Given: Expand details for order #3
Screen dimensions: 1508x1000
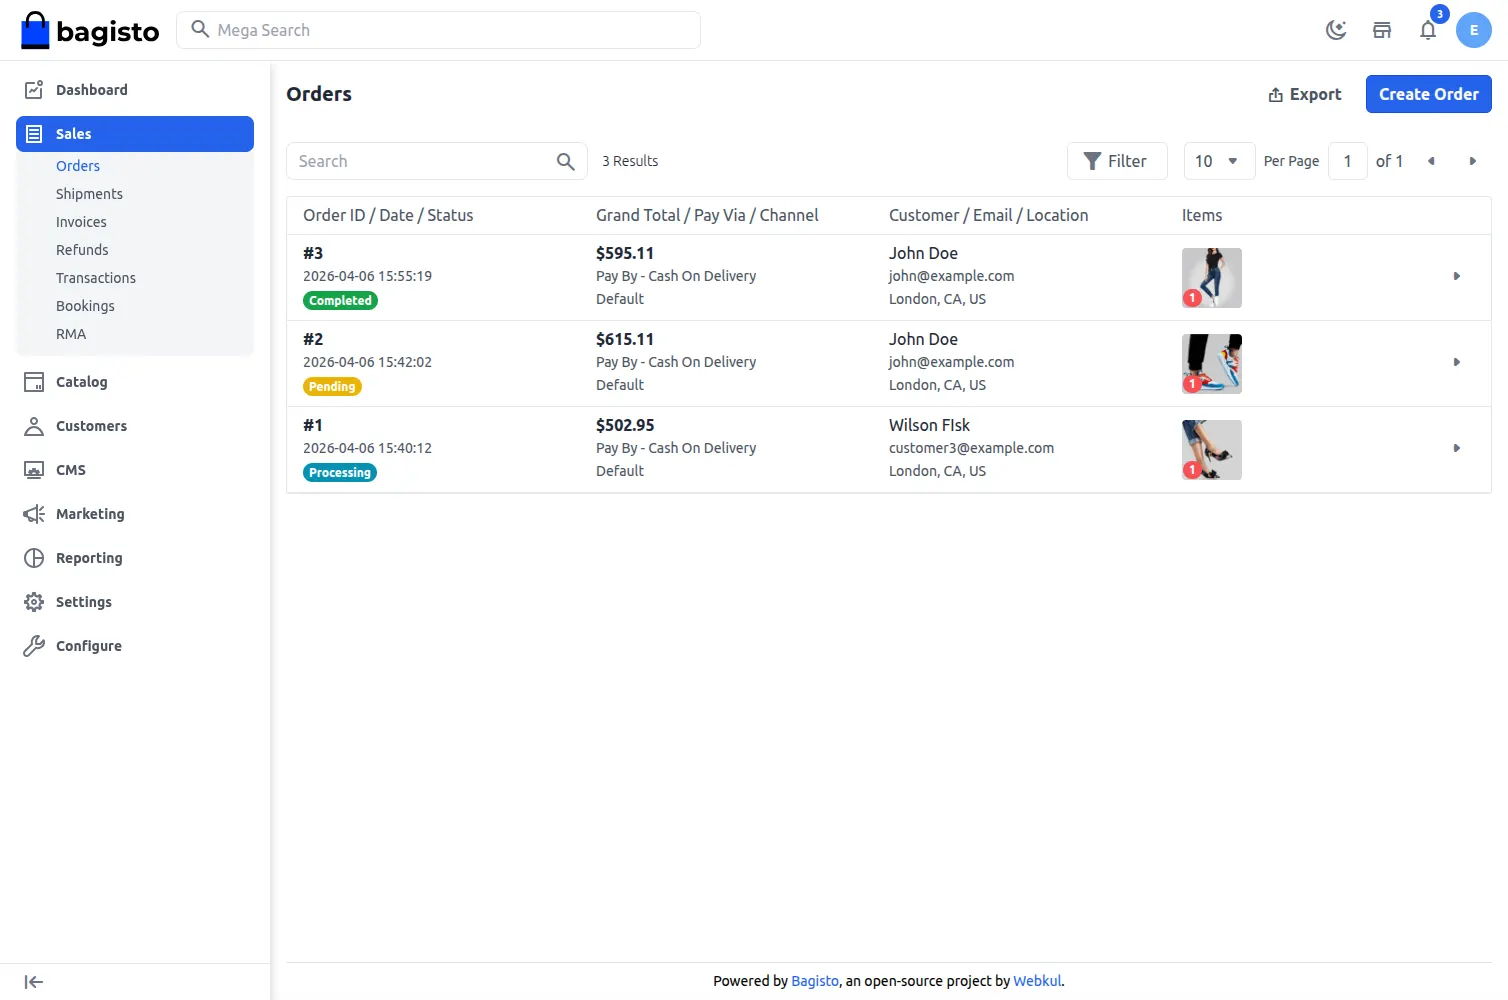Looking at the screenshot, I should (x=1457, y=276).
